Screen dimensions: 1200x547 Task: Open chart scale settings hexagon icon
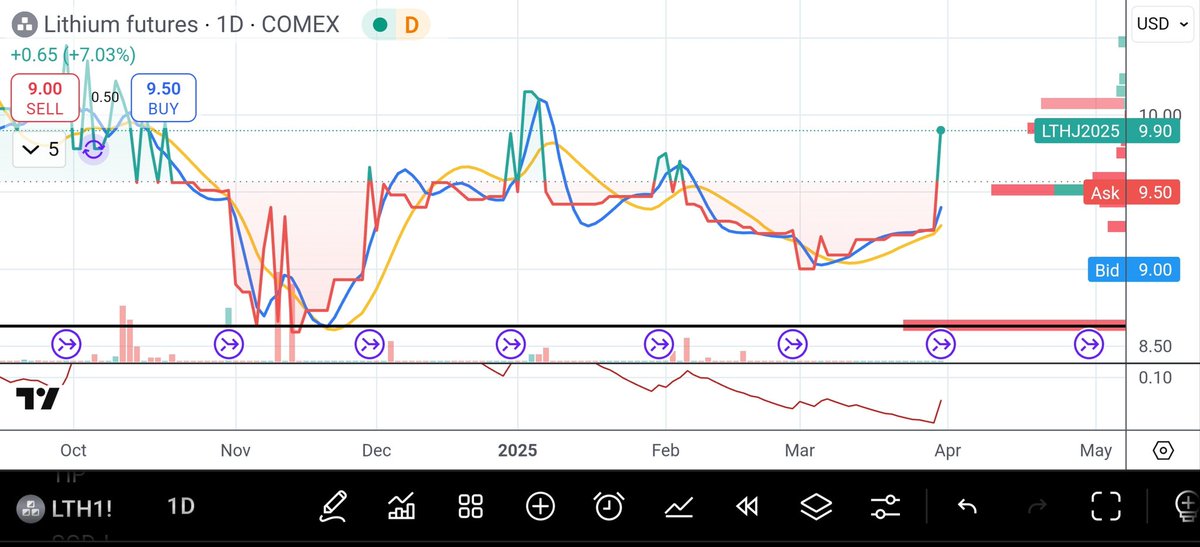(x=1163, y=450)
